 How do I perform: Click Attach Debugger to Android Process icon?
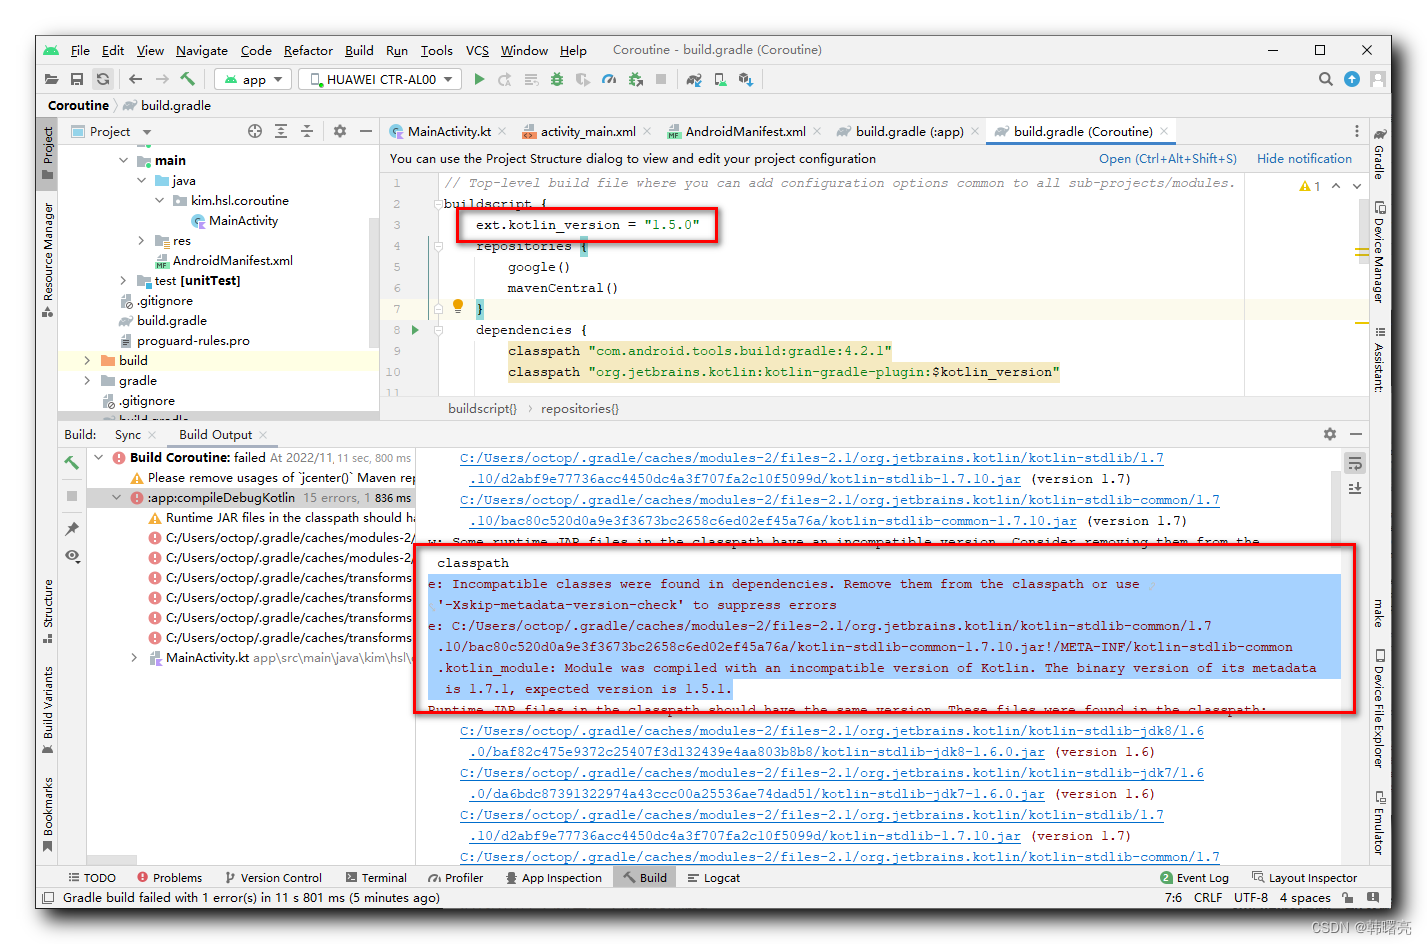tap(635, 79)
